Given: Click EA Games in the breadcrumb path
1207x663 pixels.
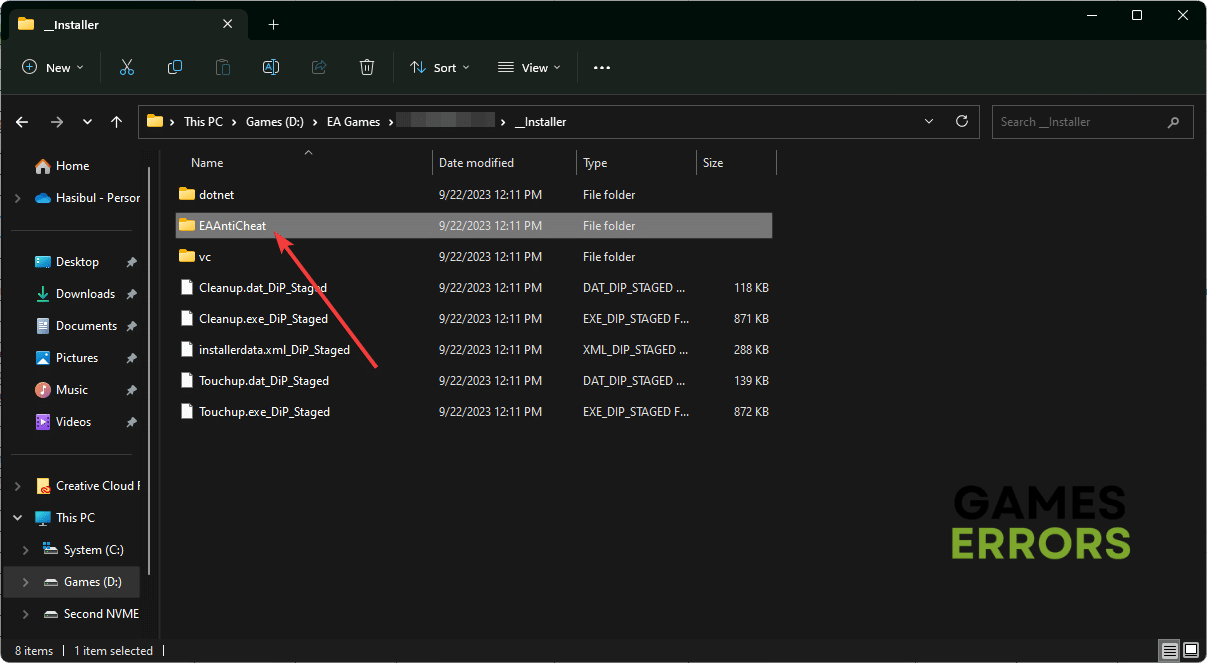Looking at the screenshot, I should pos(353,122).
